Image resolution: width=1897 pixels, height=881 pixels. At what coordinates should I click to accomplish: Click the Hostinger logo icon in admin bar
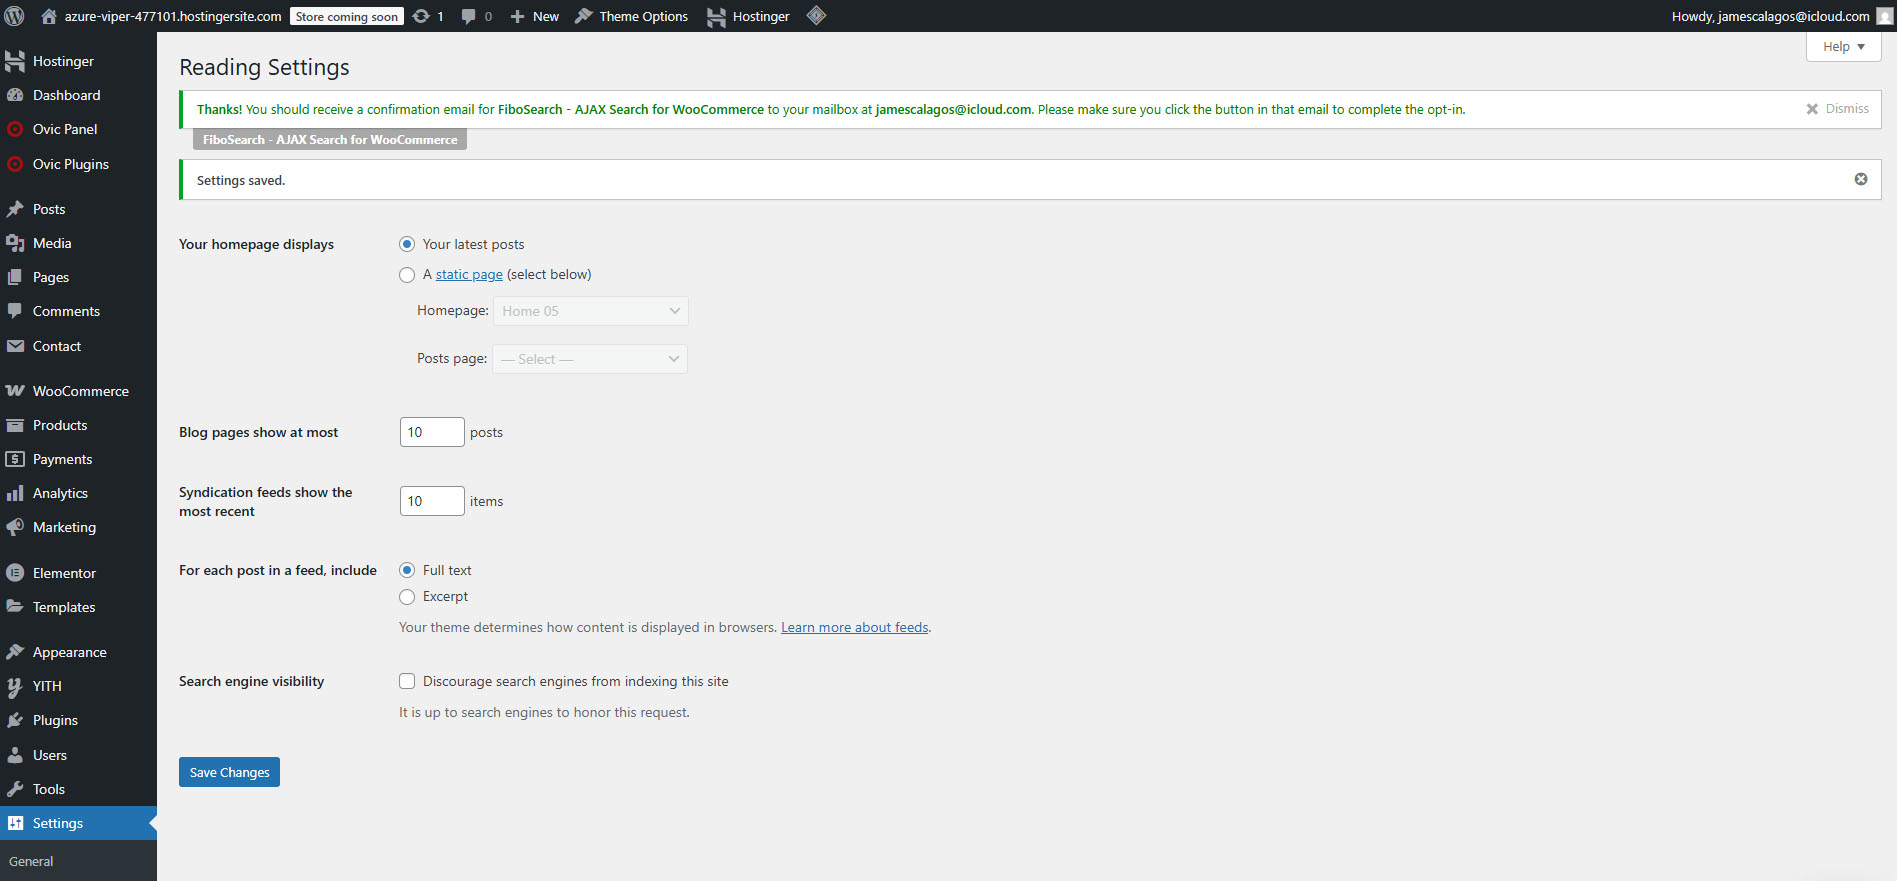coord(716,16)
